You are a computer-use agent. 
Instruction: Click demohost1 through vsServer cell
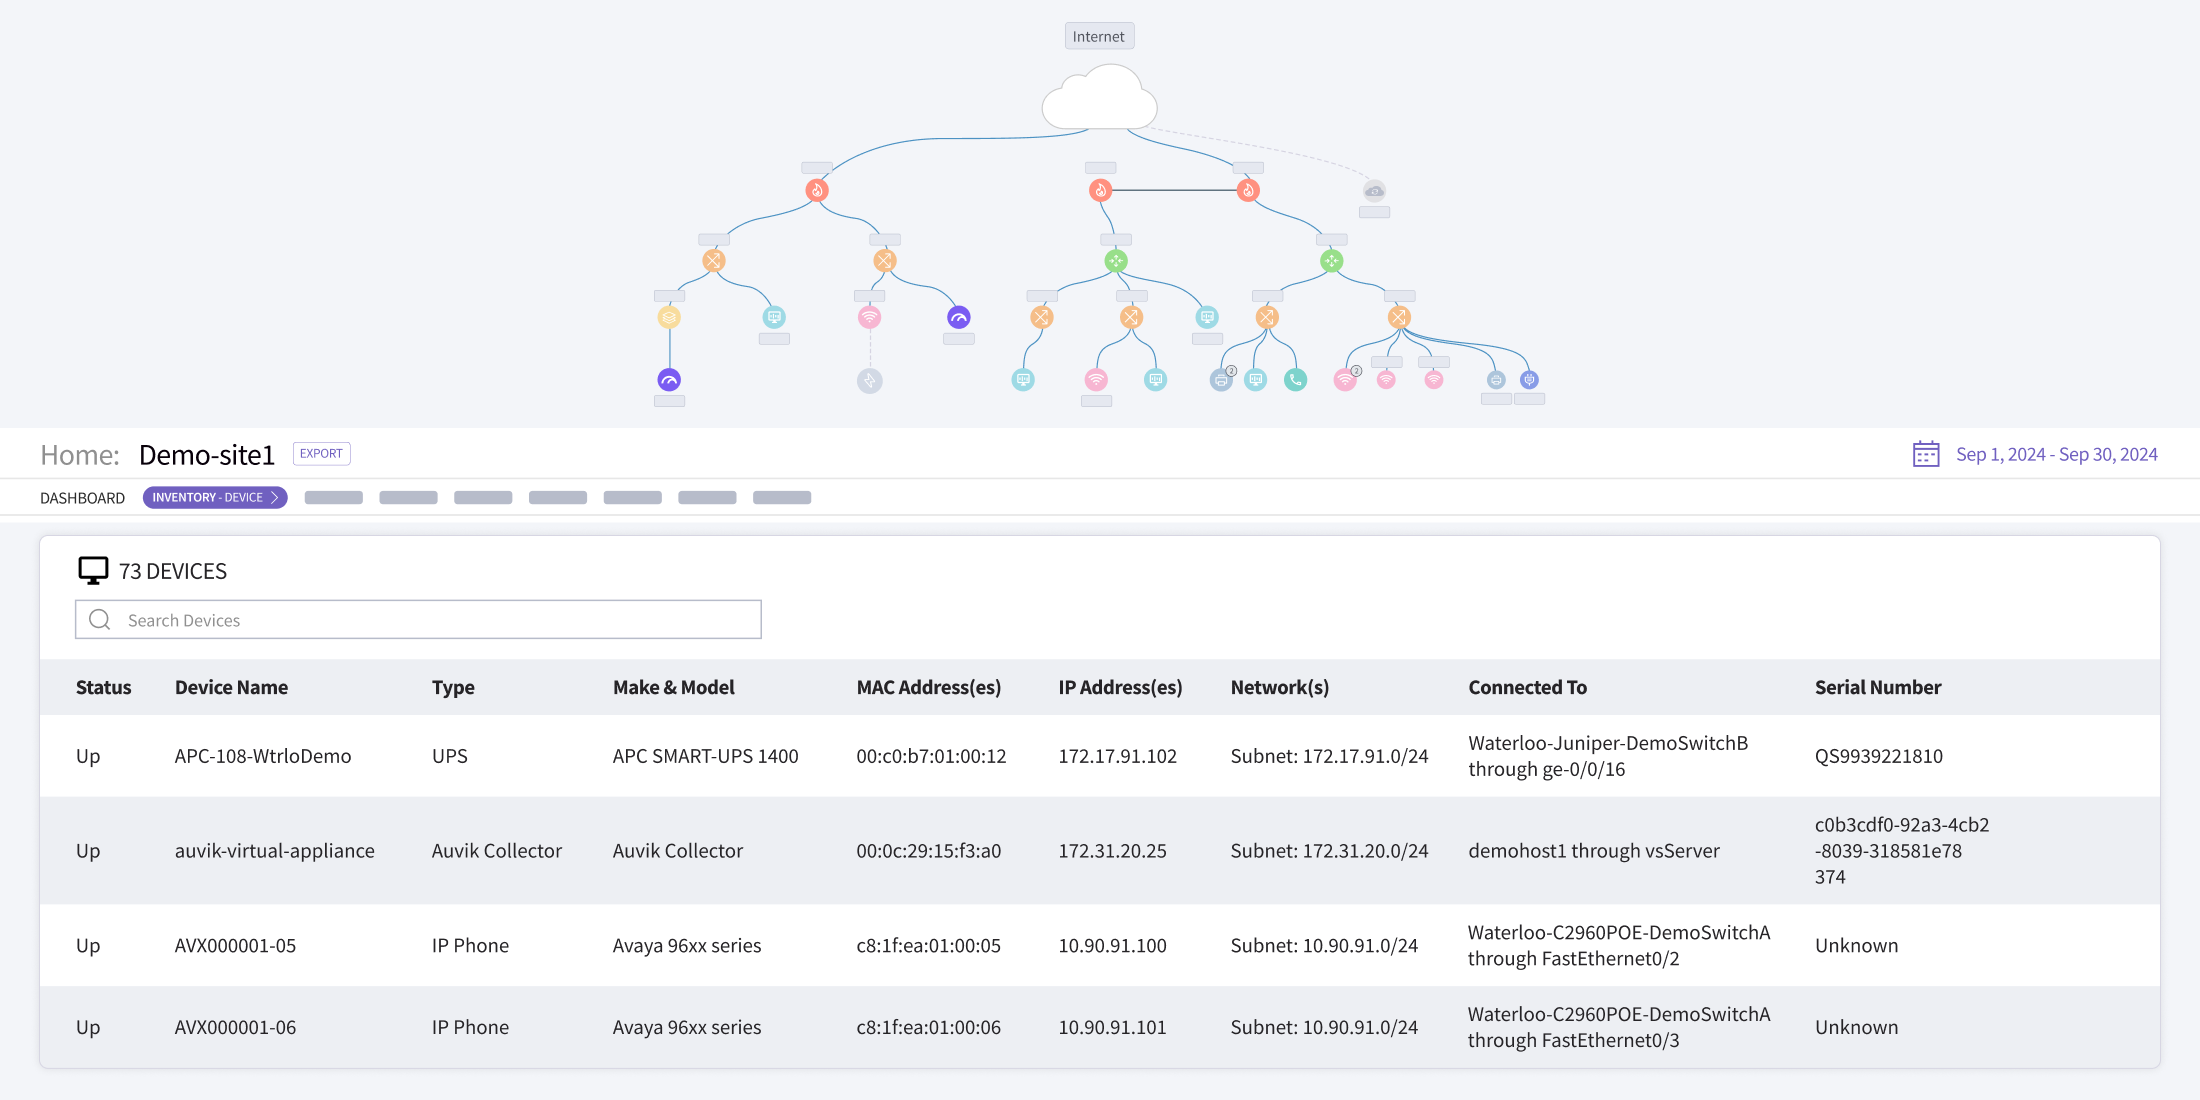tap(1594, 851)
